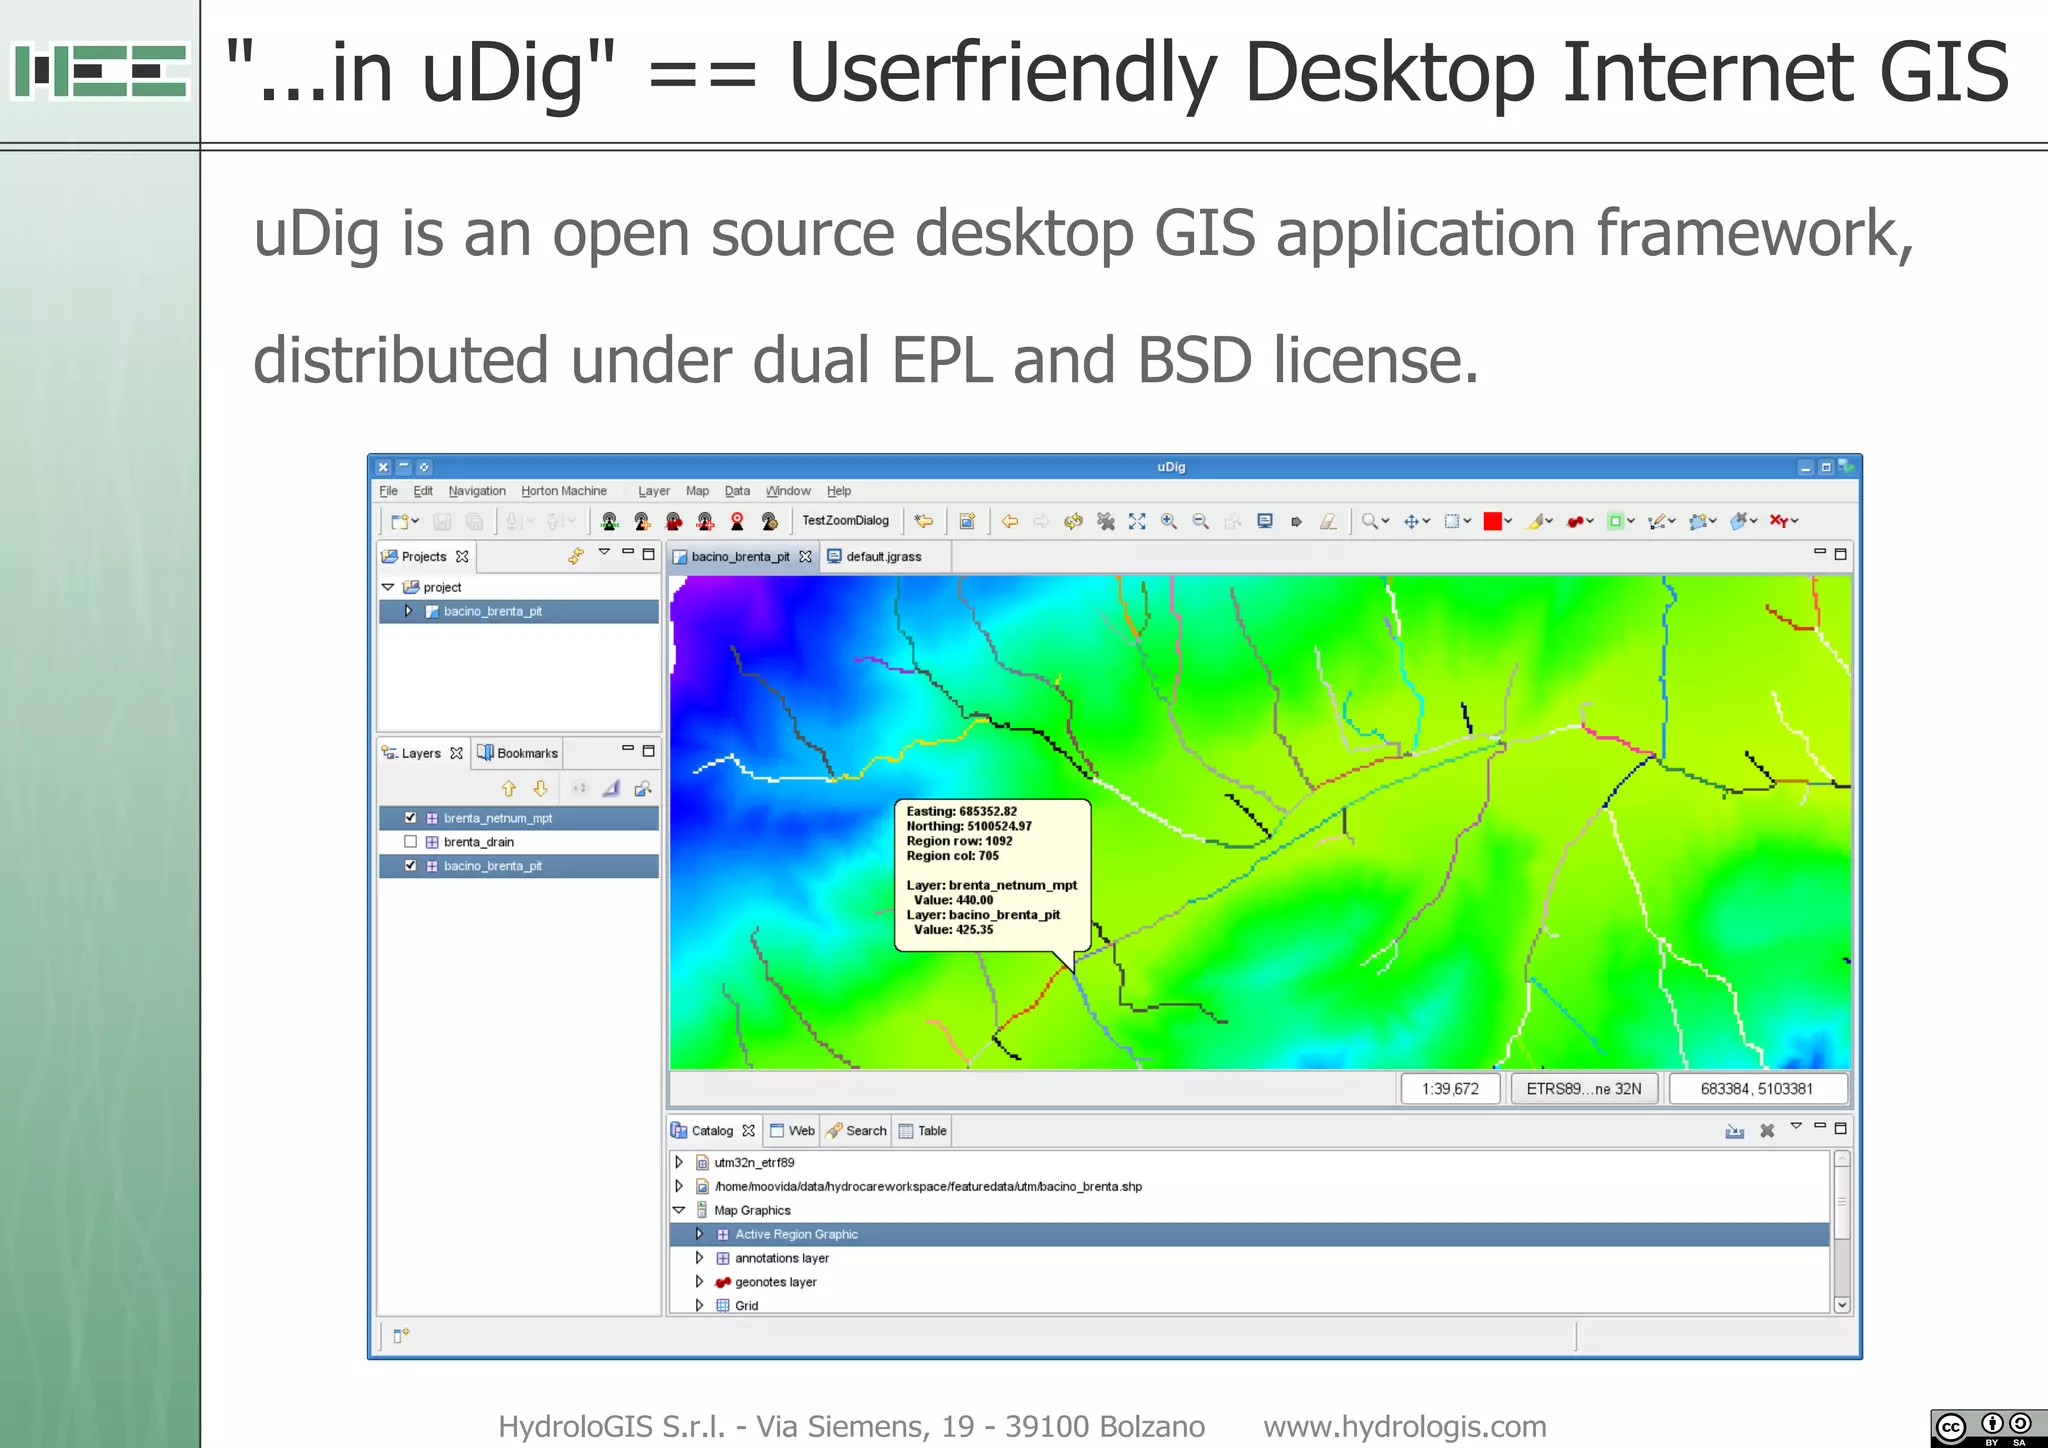2048x1448 pixels.
Task: Close the bacino_brenta_pit editor tab
Action: (805, 557)
